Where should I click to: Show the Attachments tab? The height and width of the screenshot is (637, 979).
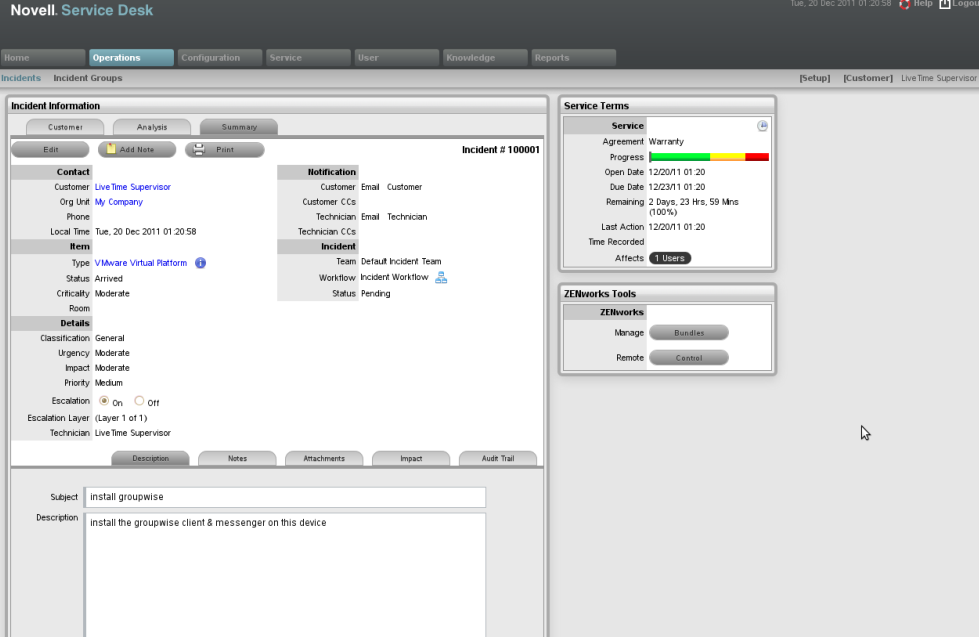324,459
